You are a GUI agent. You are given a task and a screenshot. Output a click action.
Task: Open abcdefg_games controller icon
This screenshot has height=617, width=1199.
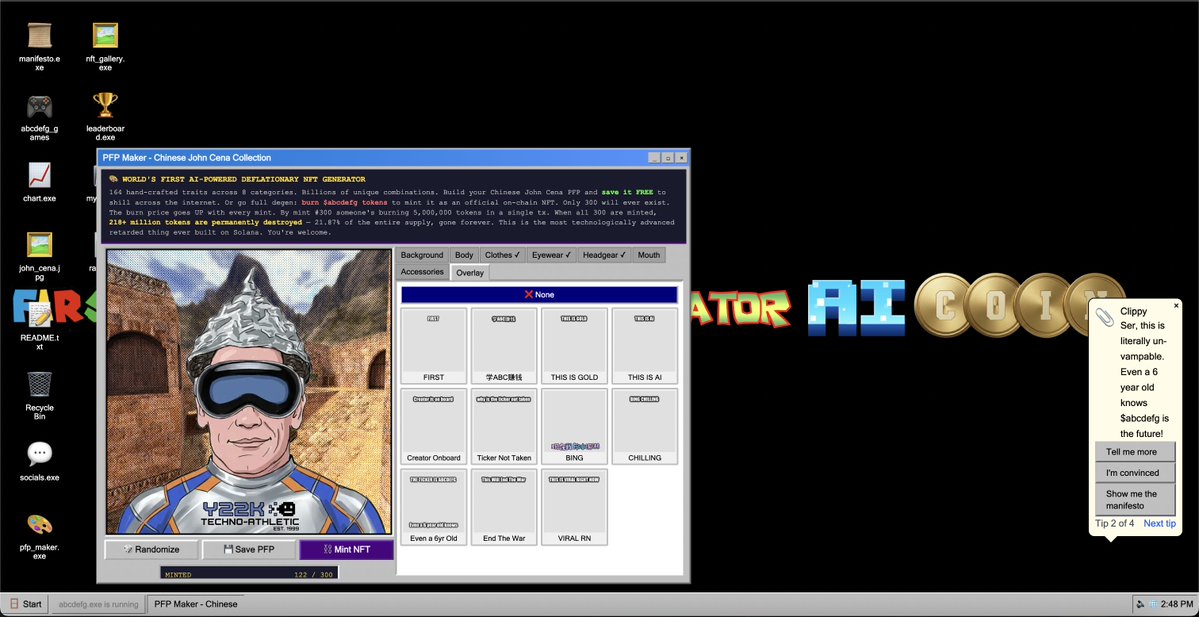tap(40, 116)
